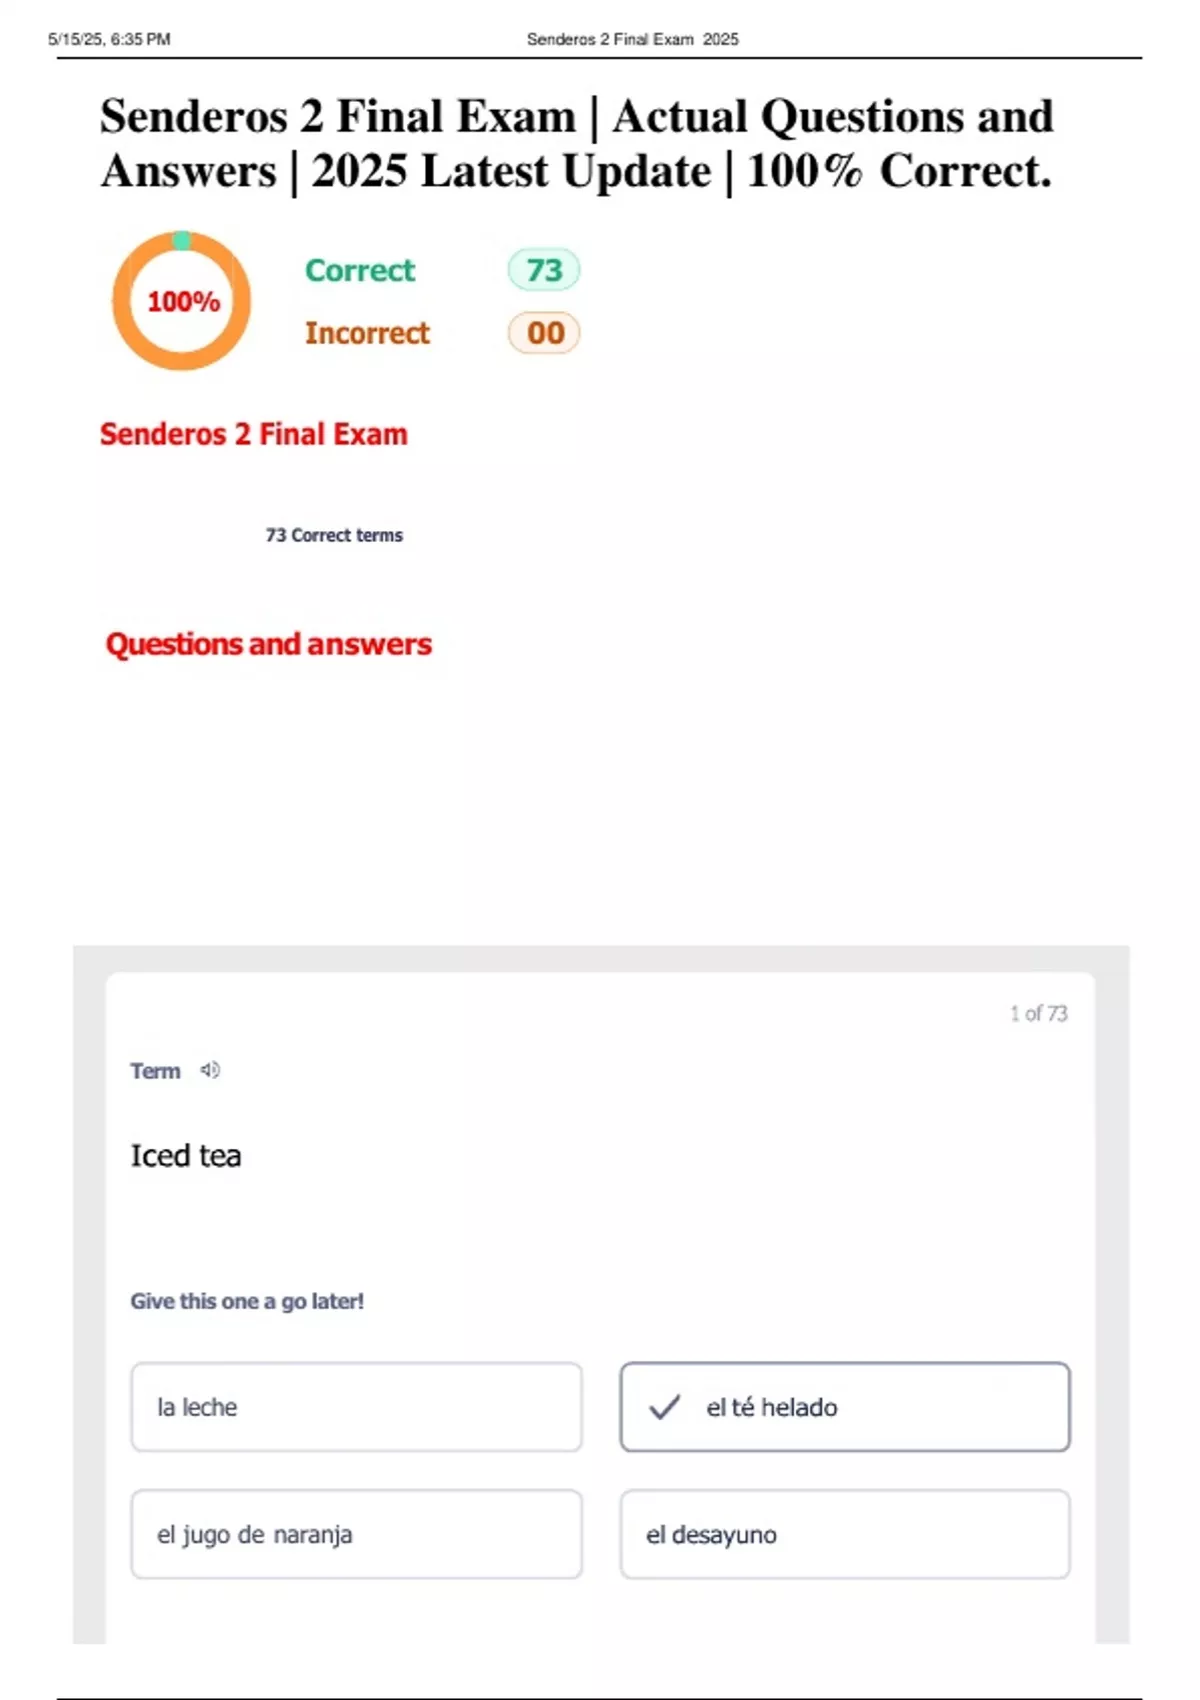
Task: Click the red 'Senderos 2 Final Exam' heading
Action: point(254,434)
